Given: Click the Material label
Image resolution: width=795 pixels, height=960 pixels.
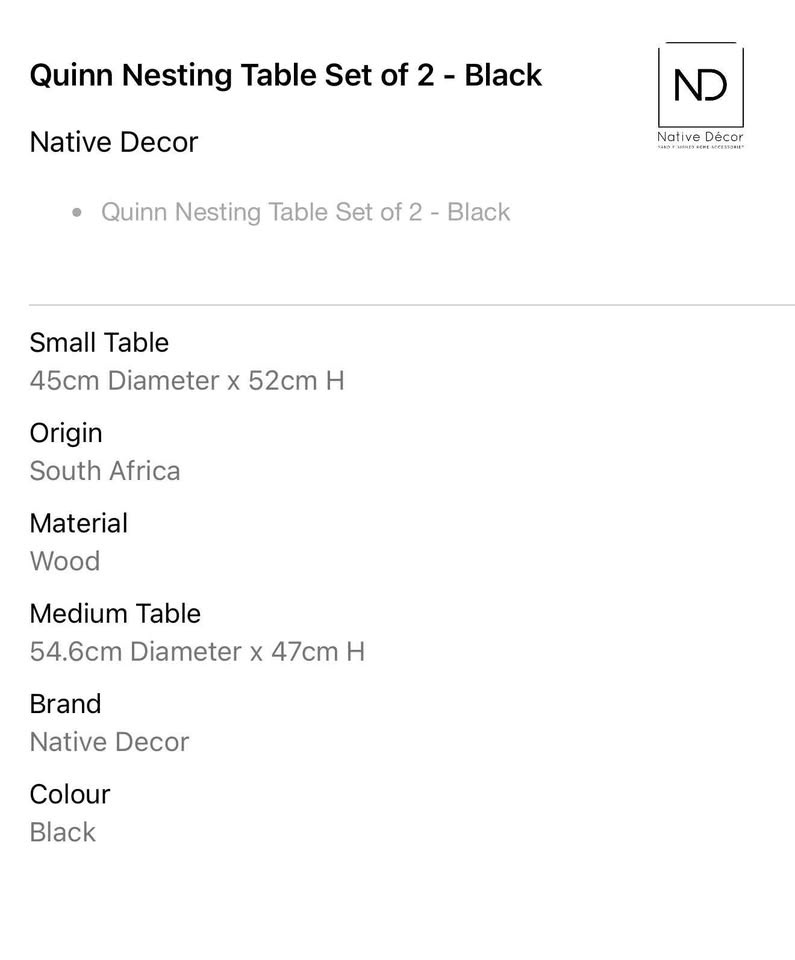Looking at the screenshot, I should [79, 523].
